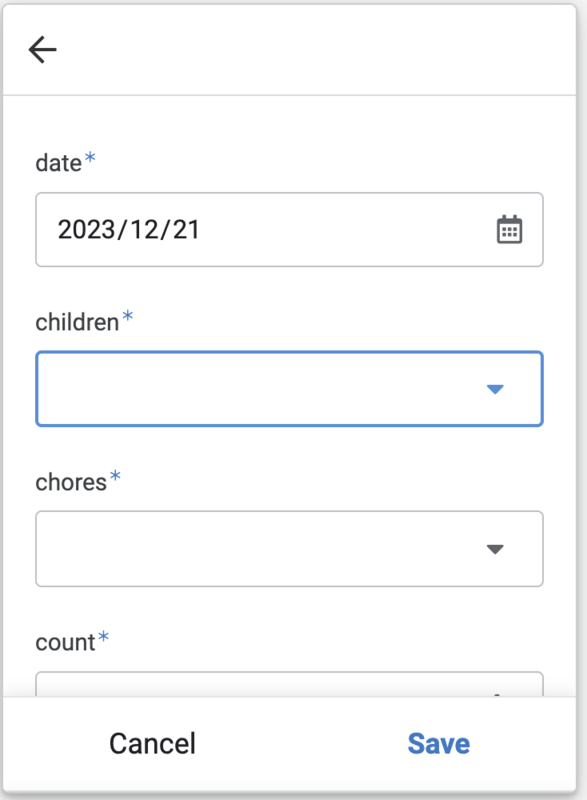Click the 2023/12/21 date value
The image size is (587, 800).
tap(129, 230)
